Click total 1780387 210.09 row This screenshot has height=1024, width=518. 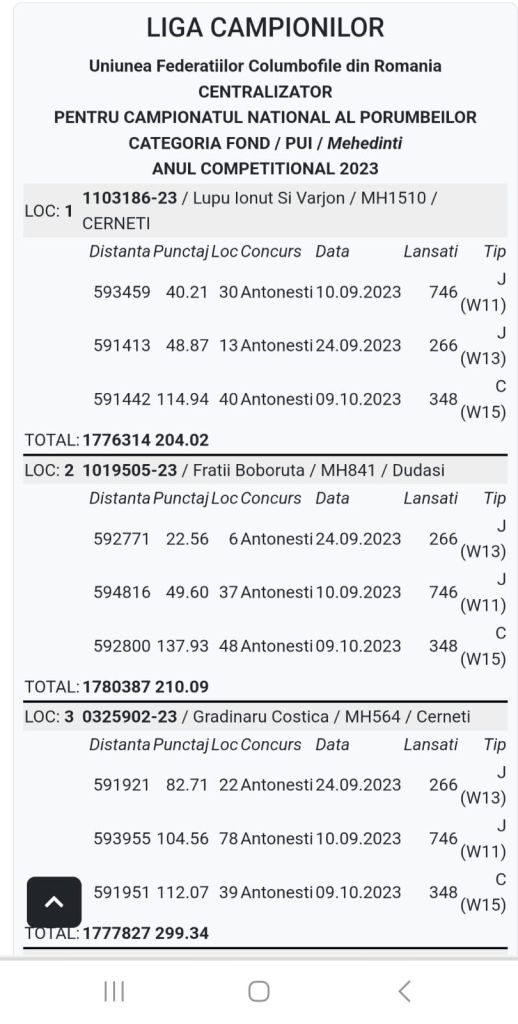pyautogui.click(x=265, y=686)
